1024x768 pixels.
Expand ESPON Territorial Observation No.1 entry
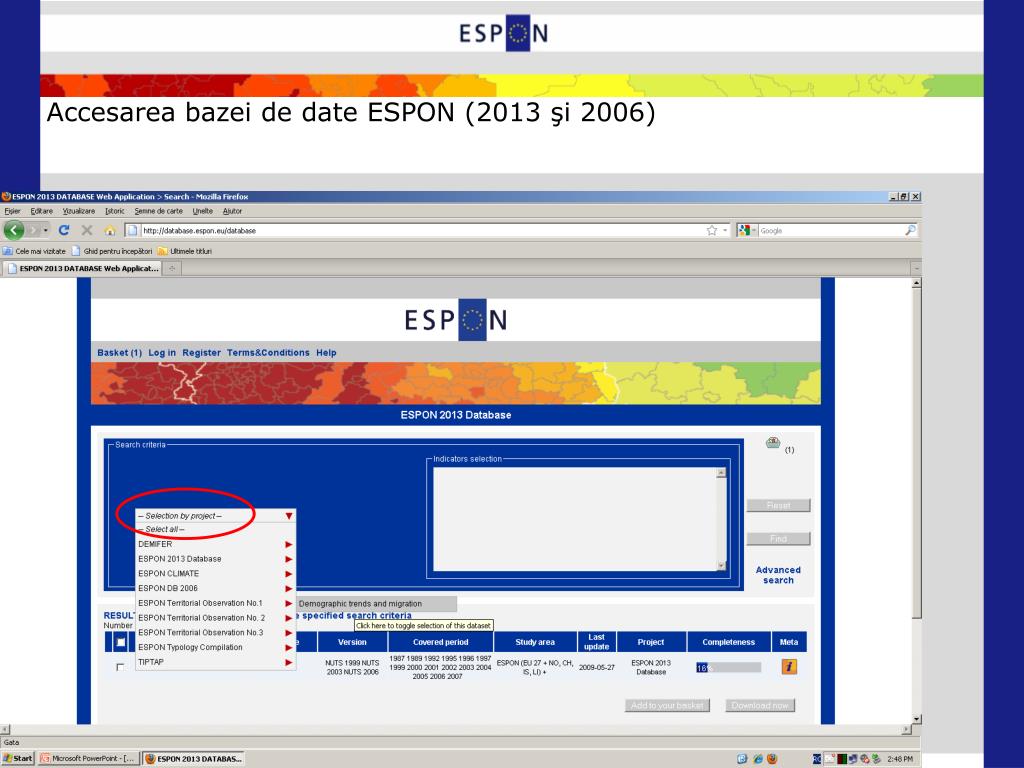pyautogui.click(x=216, y=603)
